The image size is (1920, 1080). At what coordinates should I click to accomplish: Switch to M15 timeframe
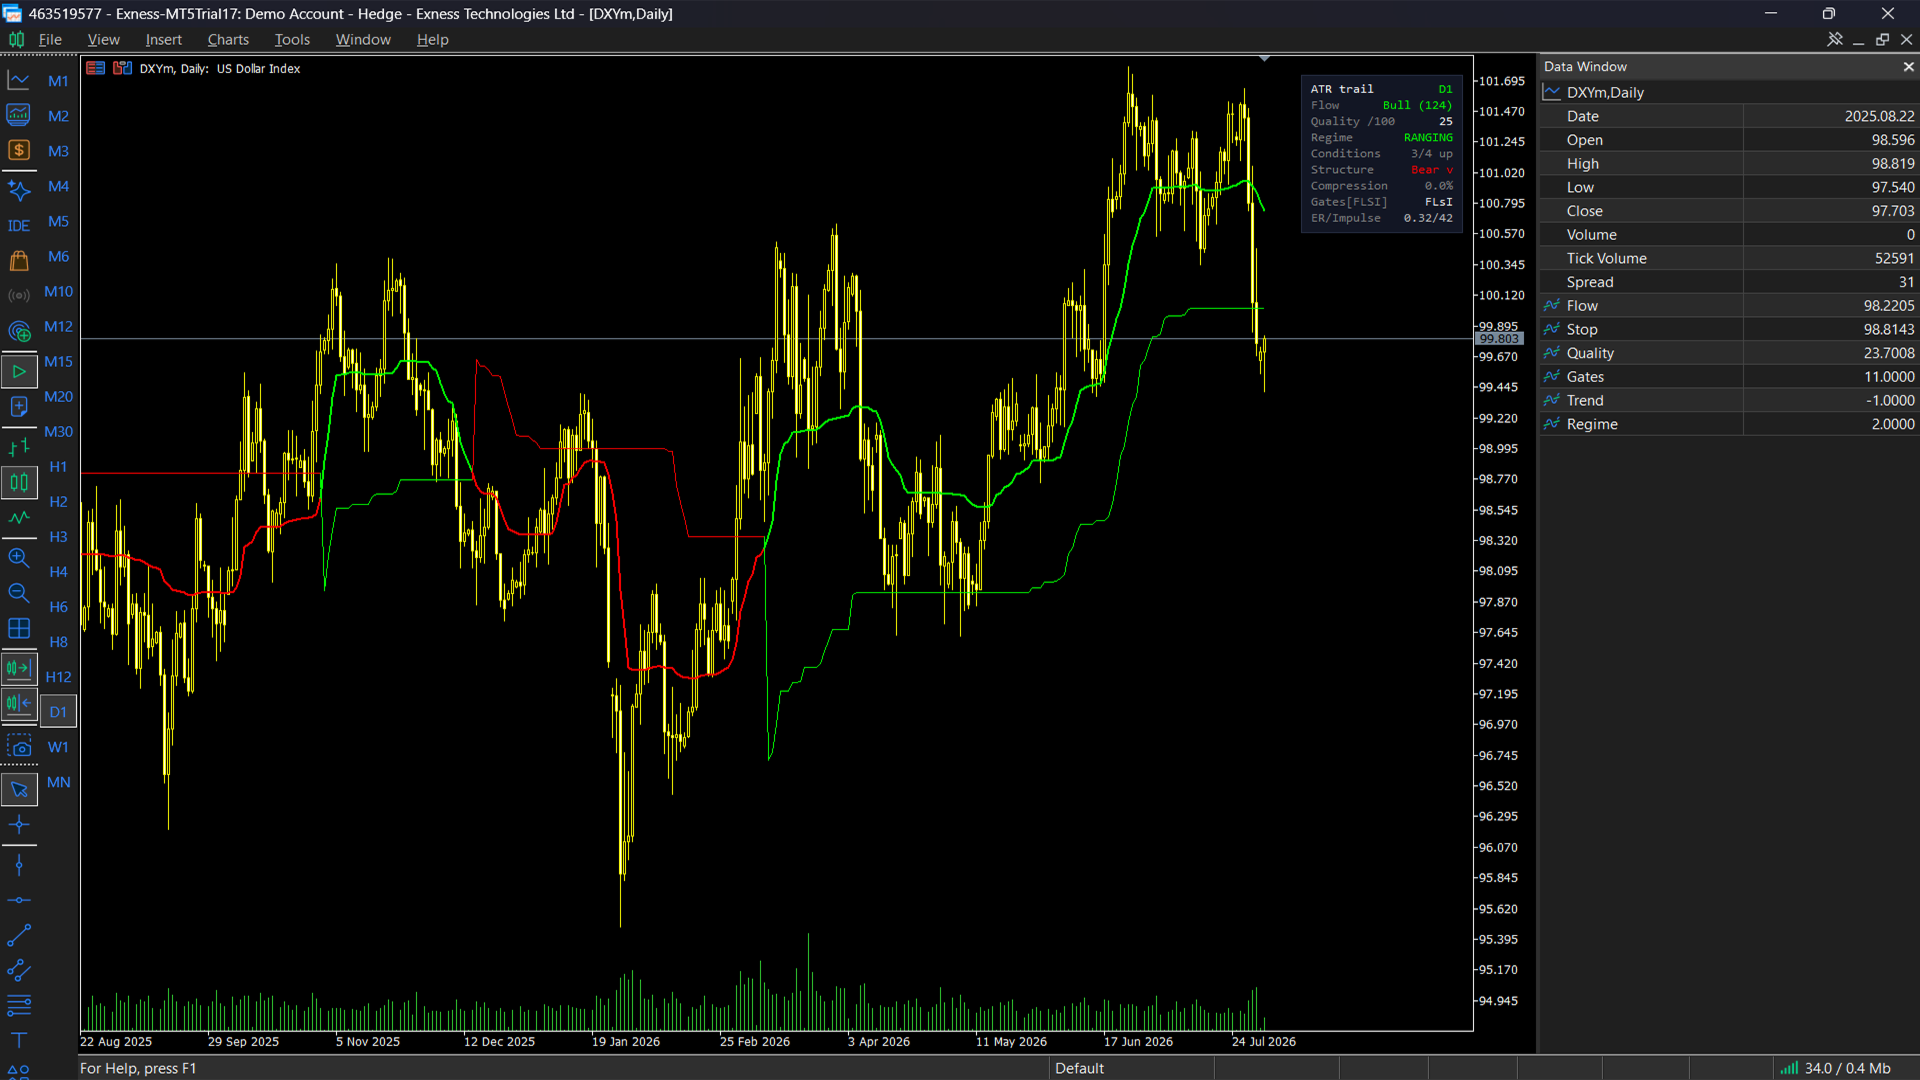tap(58, 361)
